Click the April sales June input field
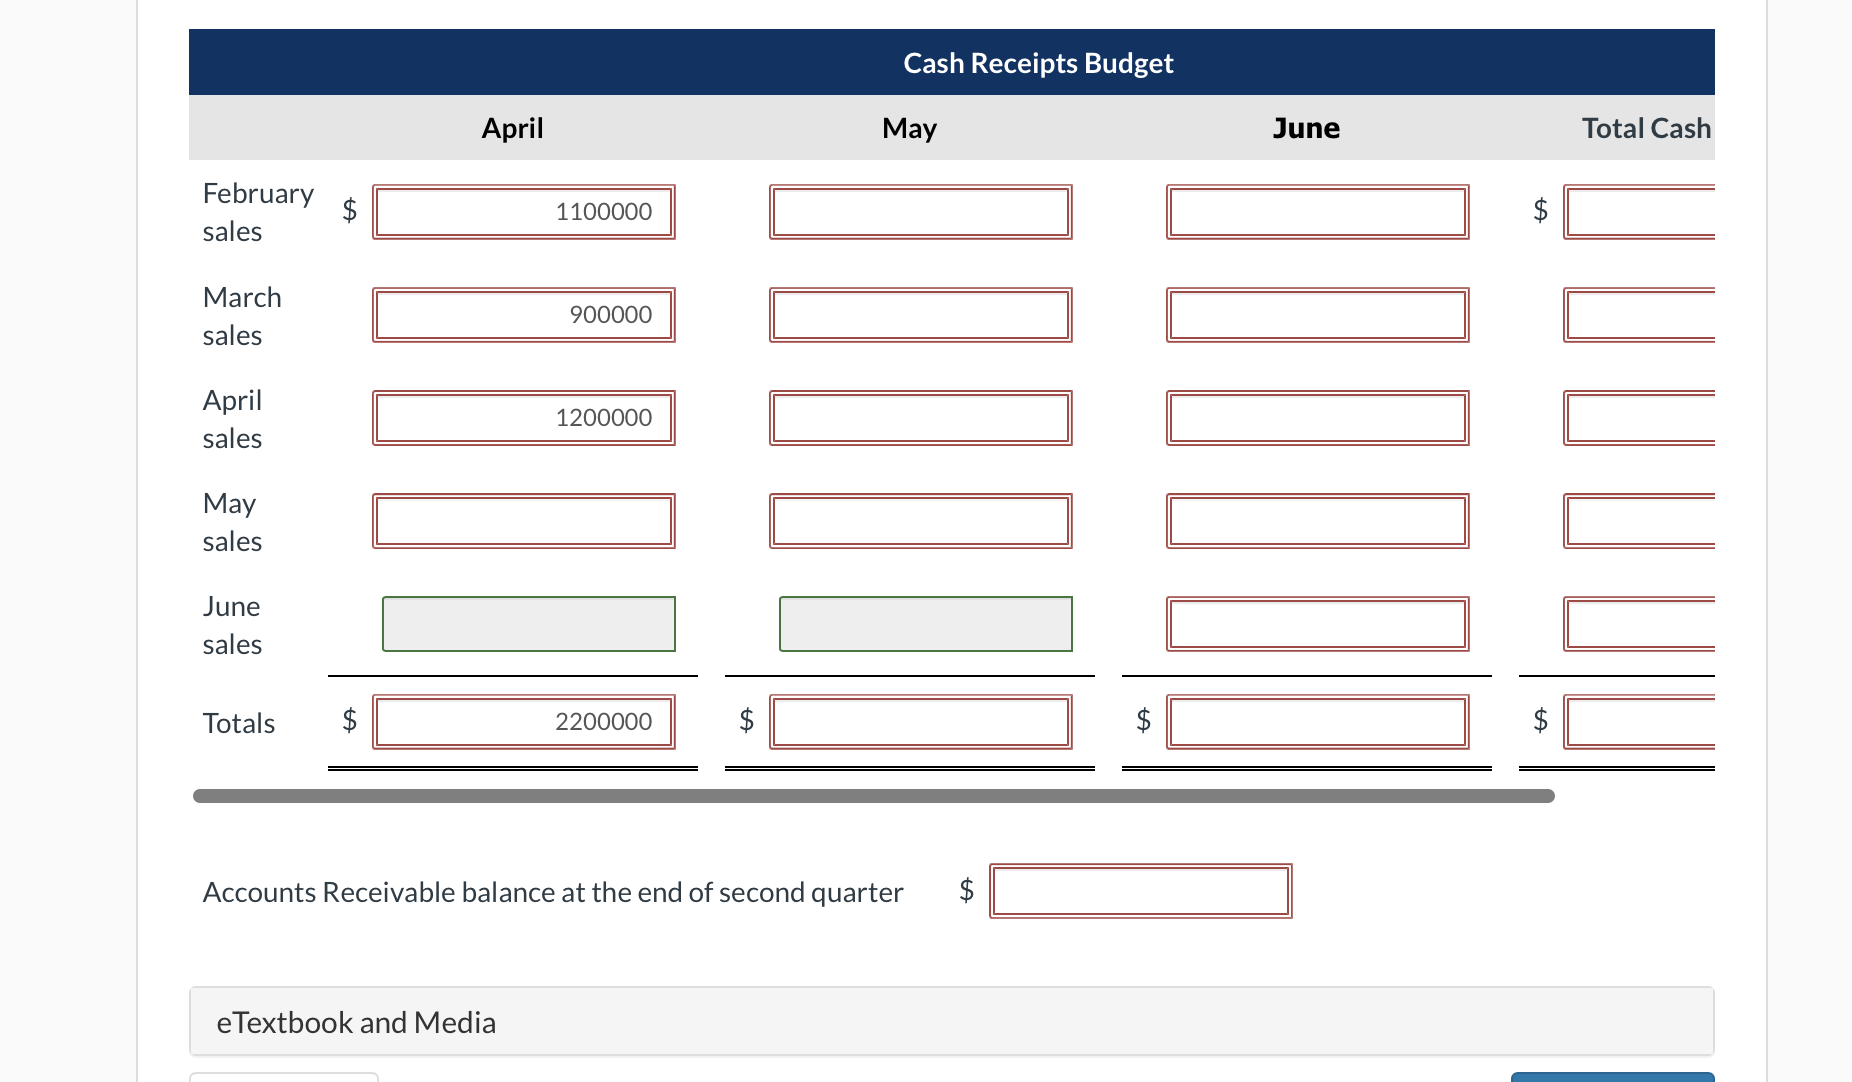The image size is (1852, 1082). (x=1318, y=418)
